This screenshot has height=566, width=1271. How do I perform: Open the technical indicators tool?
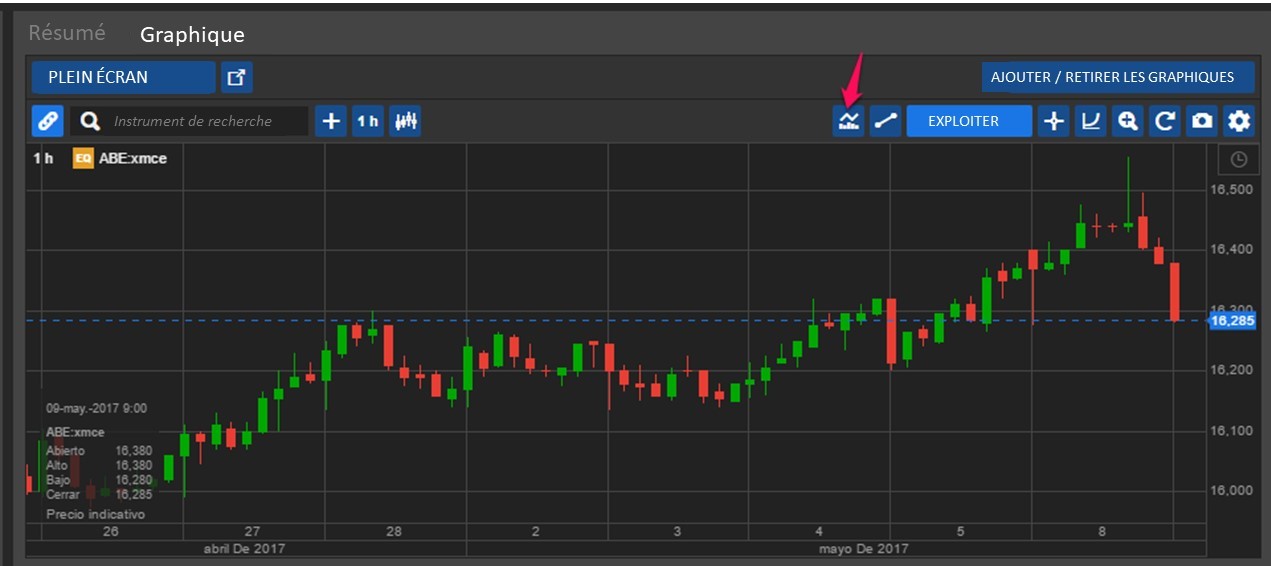pyautogui.click(x=849, y=121)
